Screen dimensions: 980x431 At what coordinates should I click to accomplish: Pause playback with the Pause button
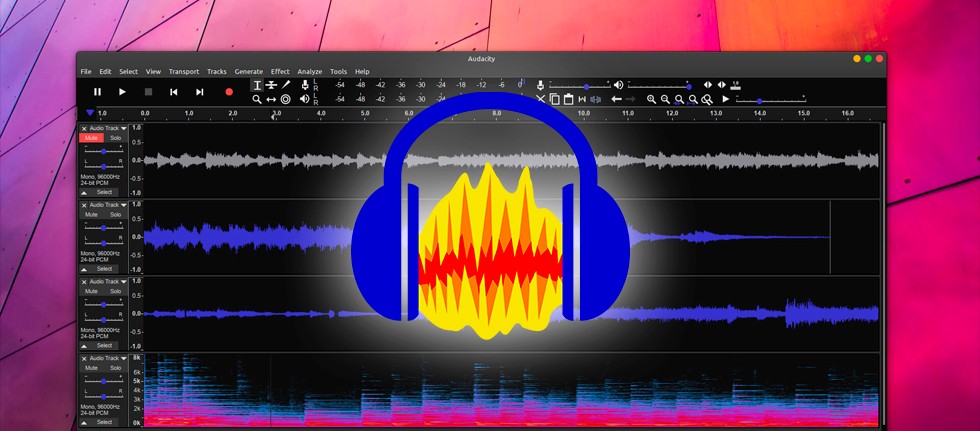click(x=98, y=92)
